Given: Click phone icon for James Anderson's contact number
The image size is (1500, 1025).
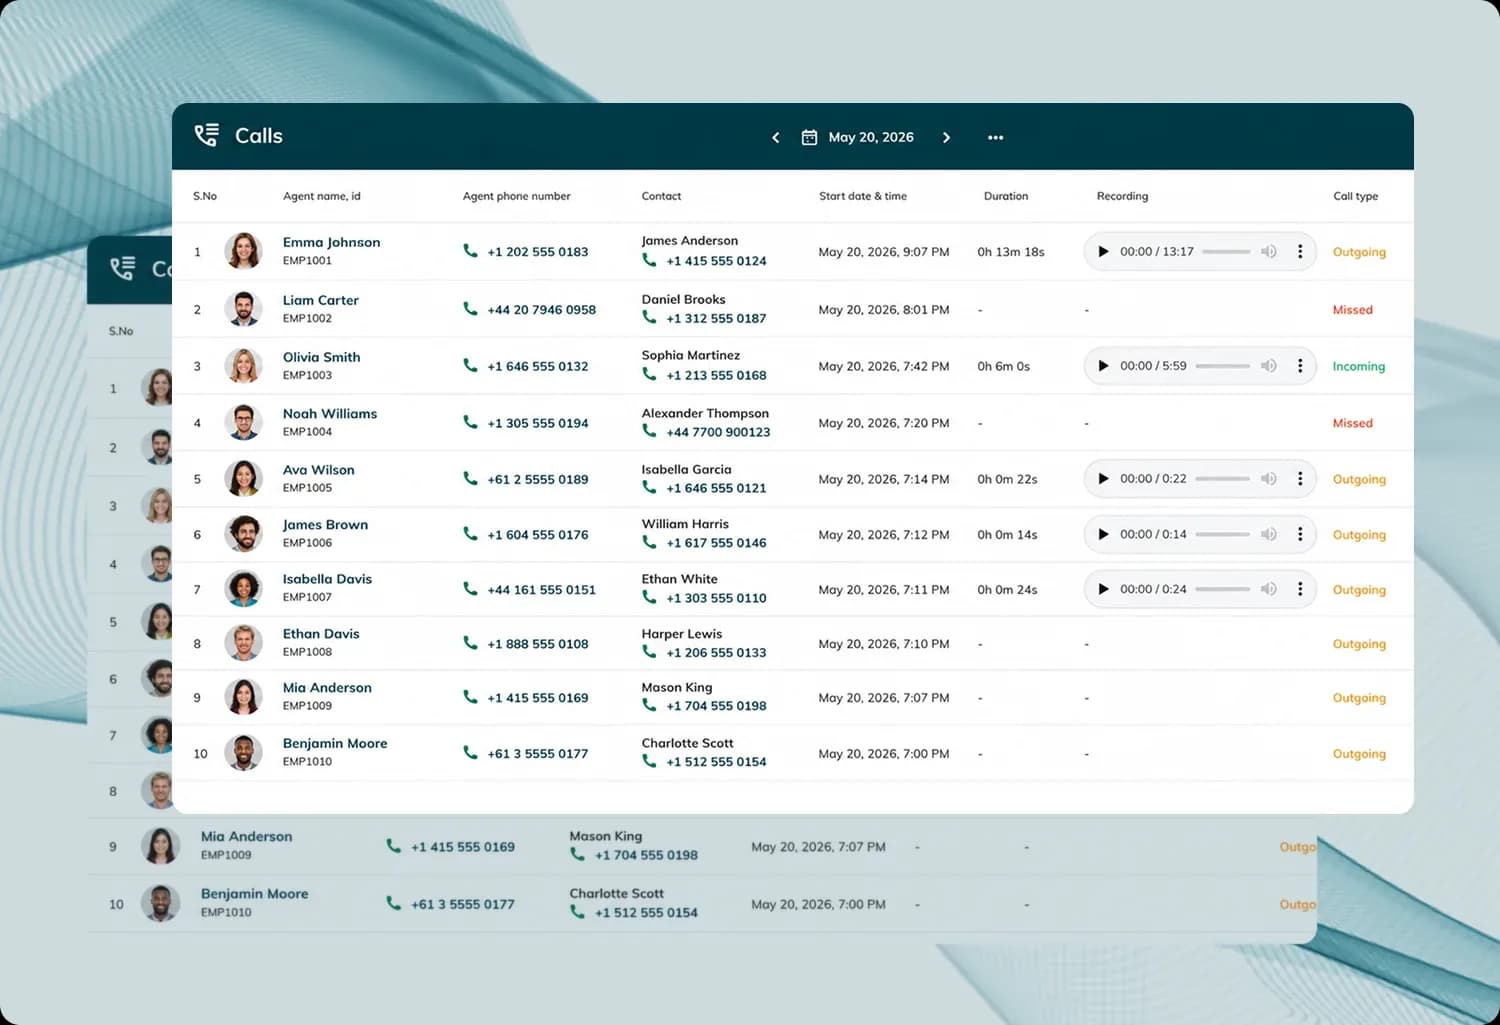Looking at the screenshot, I should (x=649, y=260).
